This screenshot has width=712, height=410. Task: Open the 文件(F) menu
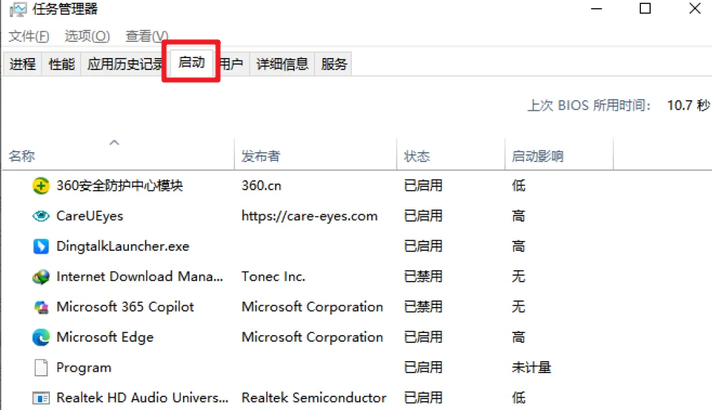pos(29,36)
